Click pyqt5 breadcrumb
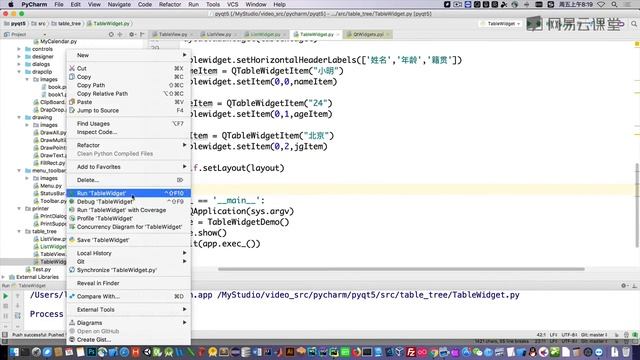Image resolution: width=640 pixels, height=360 pixels. [15, 24]
